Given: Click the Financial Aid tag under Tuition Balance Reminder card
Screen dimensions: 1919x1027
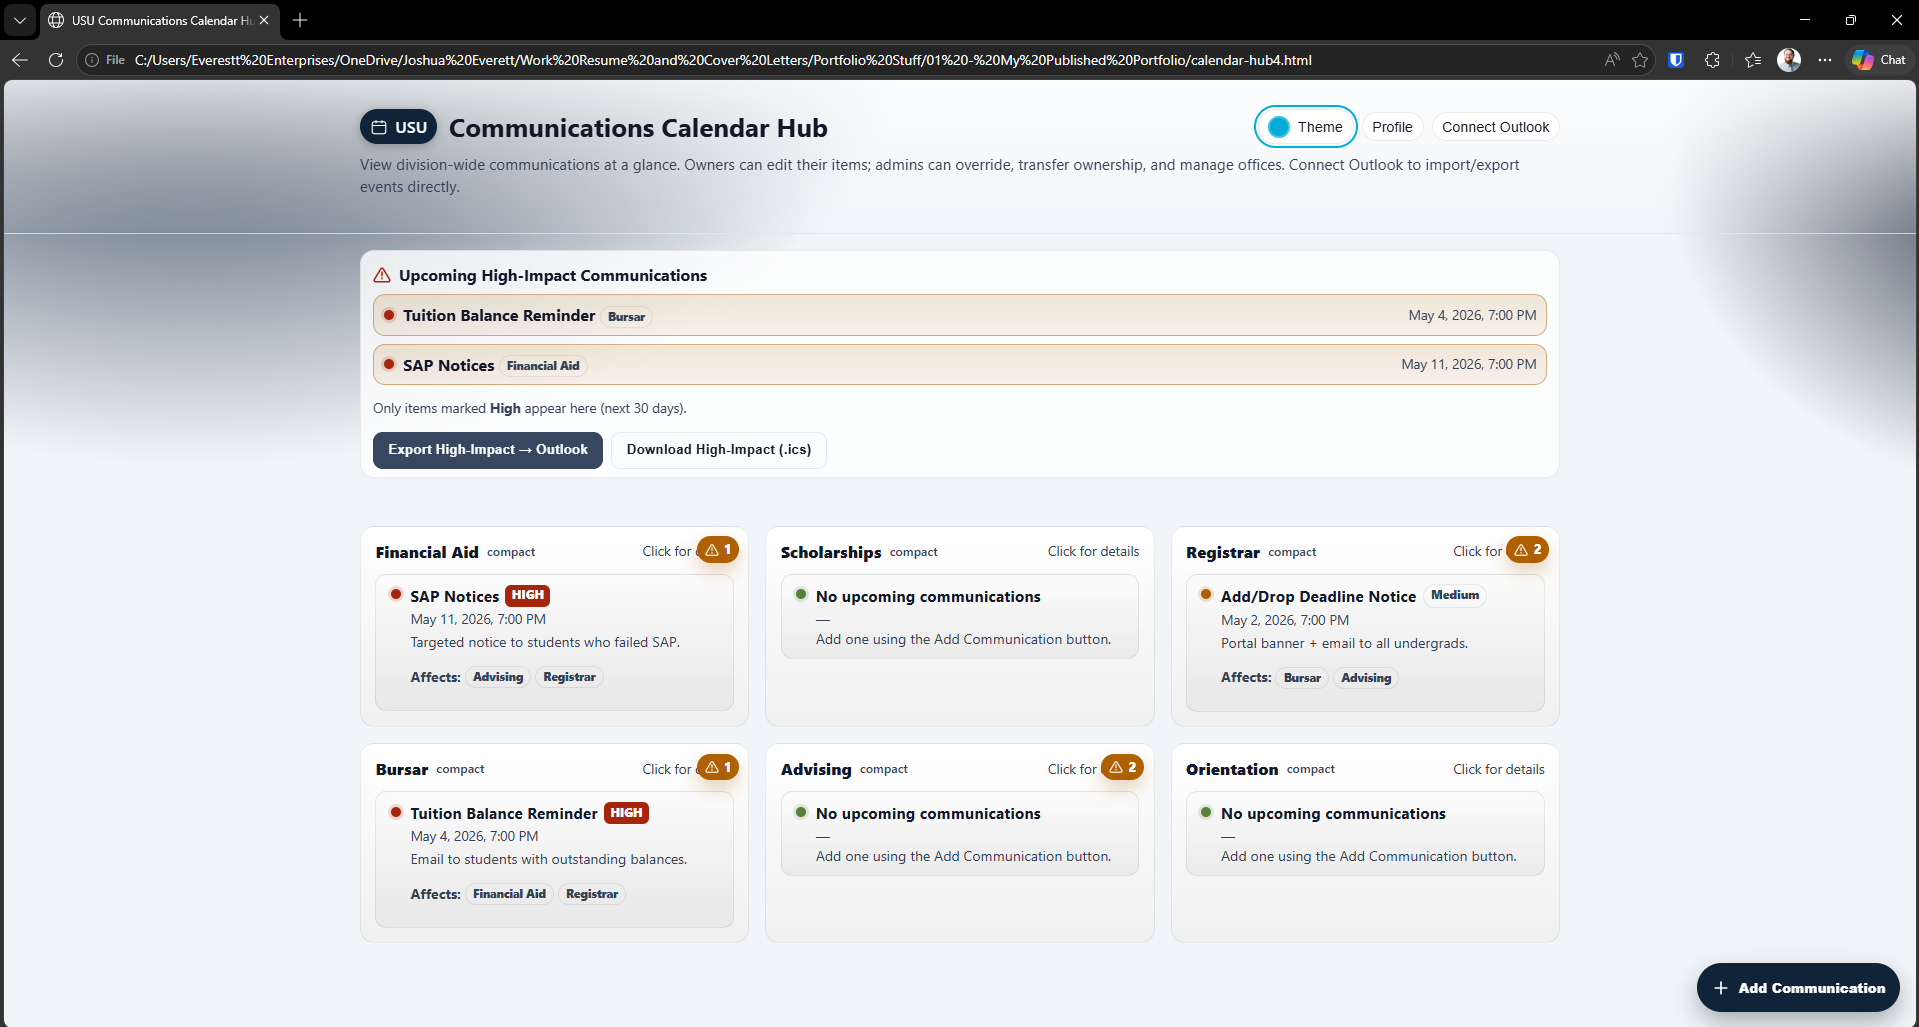Looking at the screenshot, I should pos(509,894).
